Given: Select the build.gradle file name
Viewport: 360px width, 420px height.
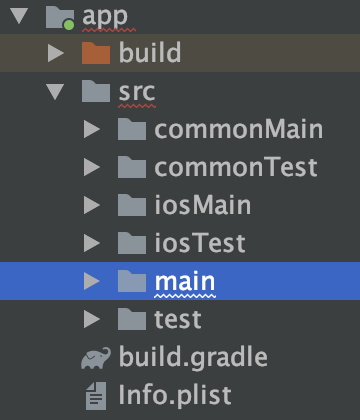Looking at the screenshot, I should 193,359.
